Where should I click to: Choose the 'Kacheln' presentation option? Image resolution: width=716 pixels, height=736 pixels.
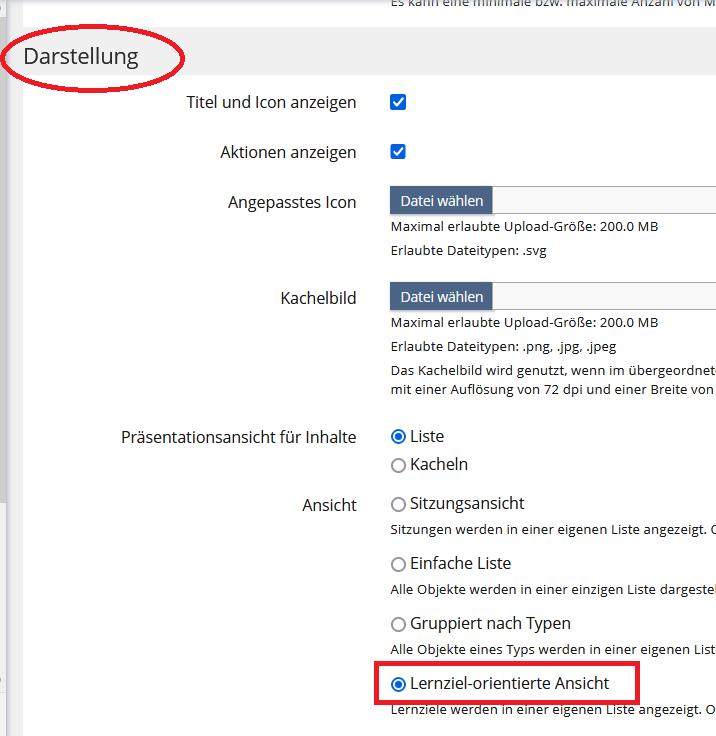tap(399, 465)
